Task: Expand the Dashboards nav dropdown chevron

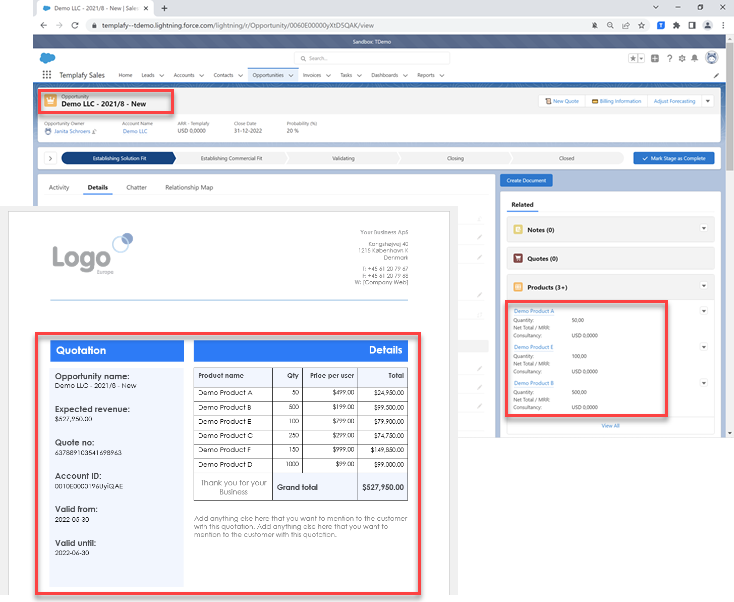Action: 405,75
